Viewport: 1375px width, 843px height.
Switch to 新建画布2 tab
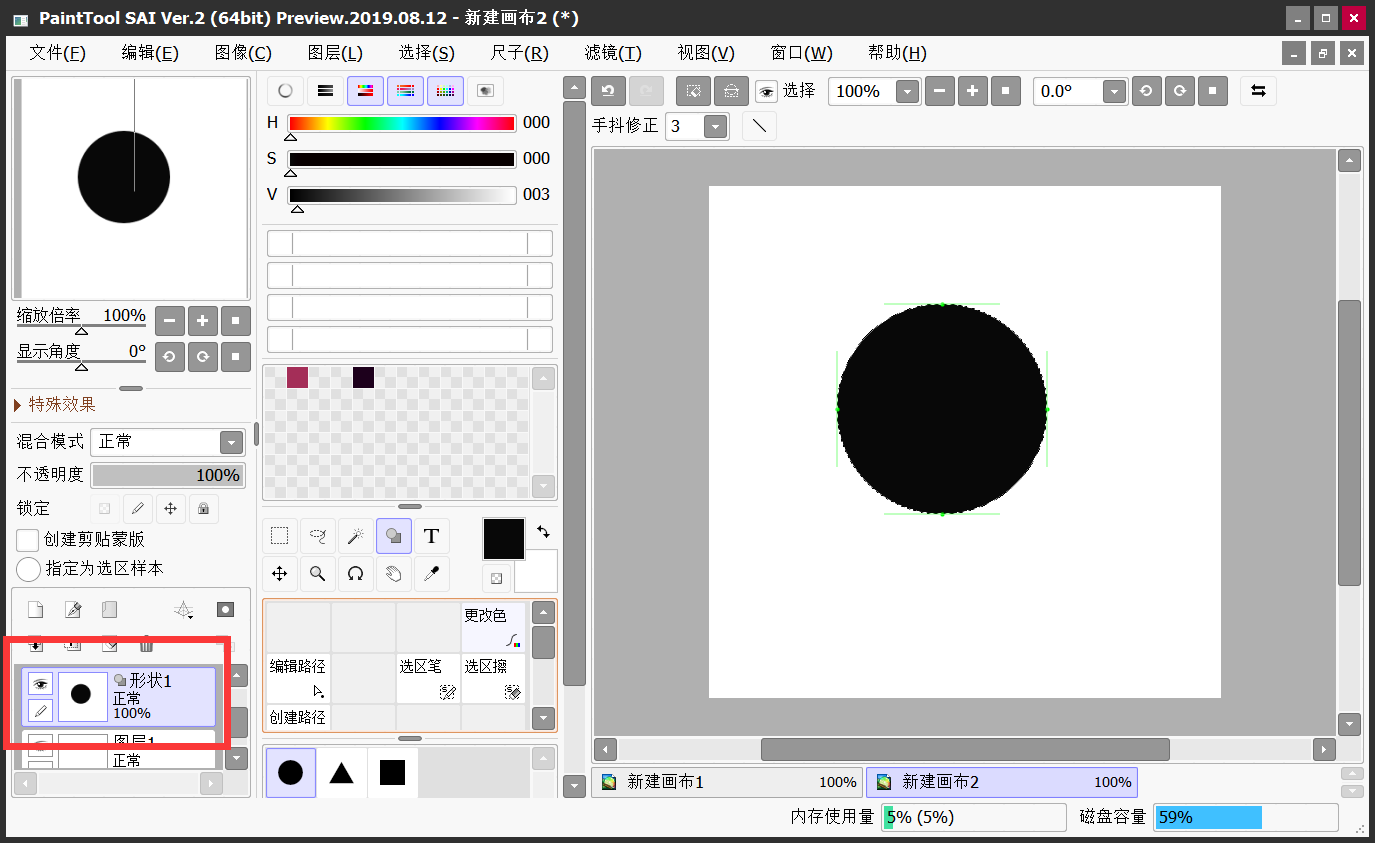(1002, 782)
